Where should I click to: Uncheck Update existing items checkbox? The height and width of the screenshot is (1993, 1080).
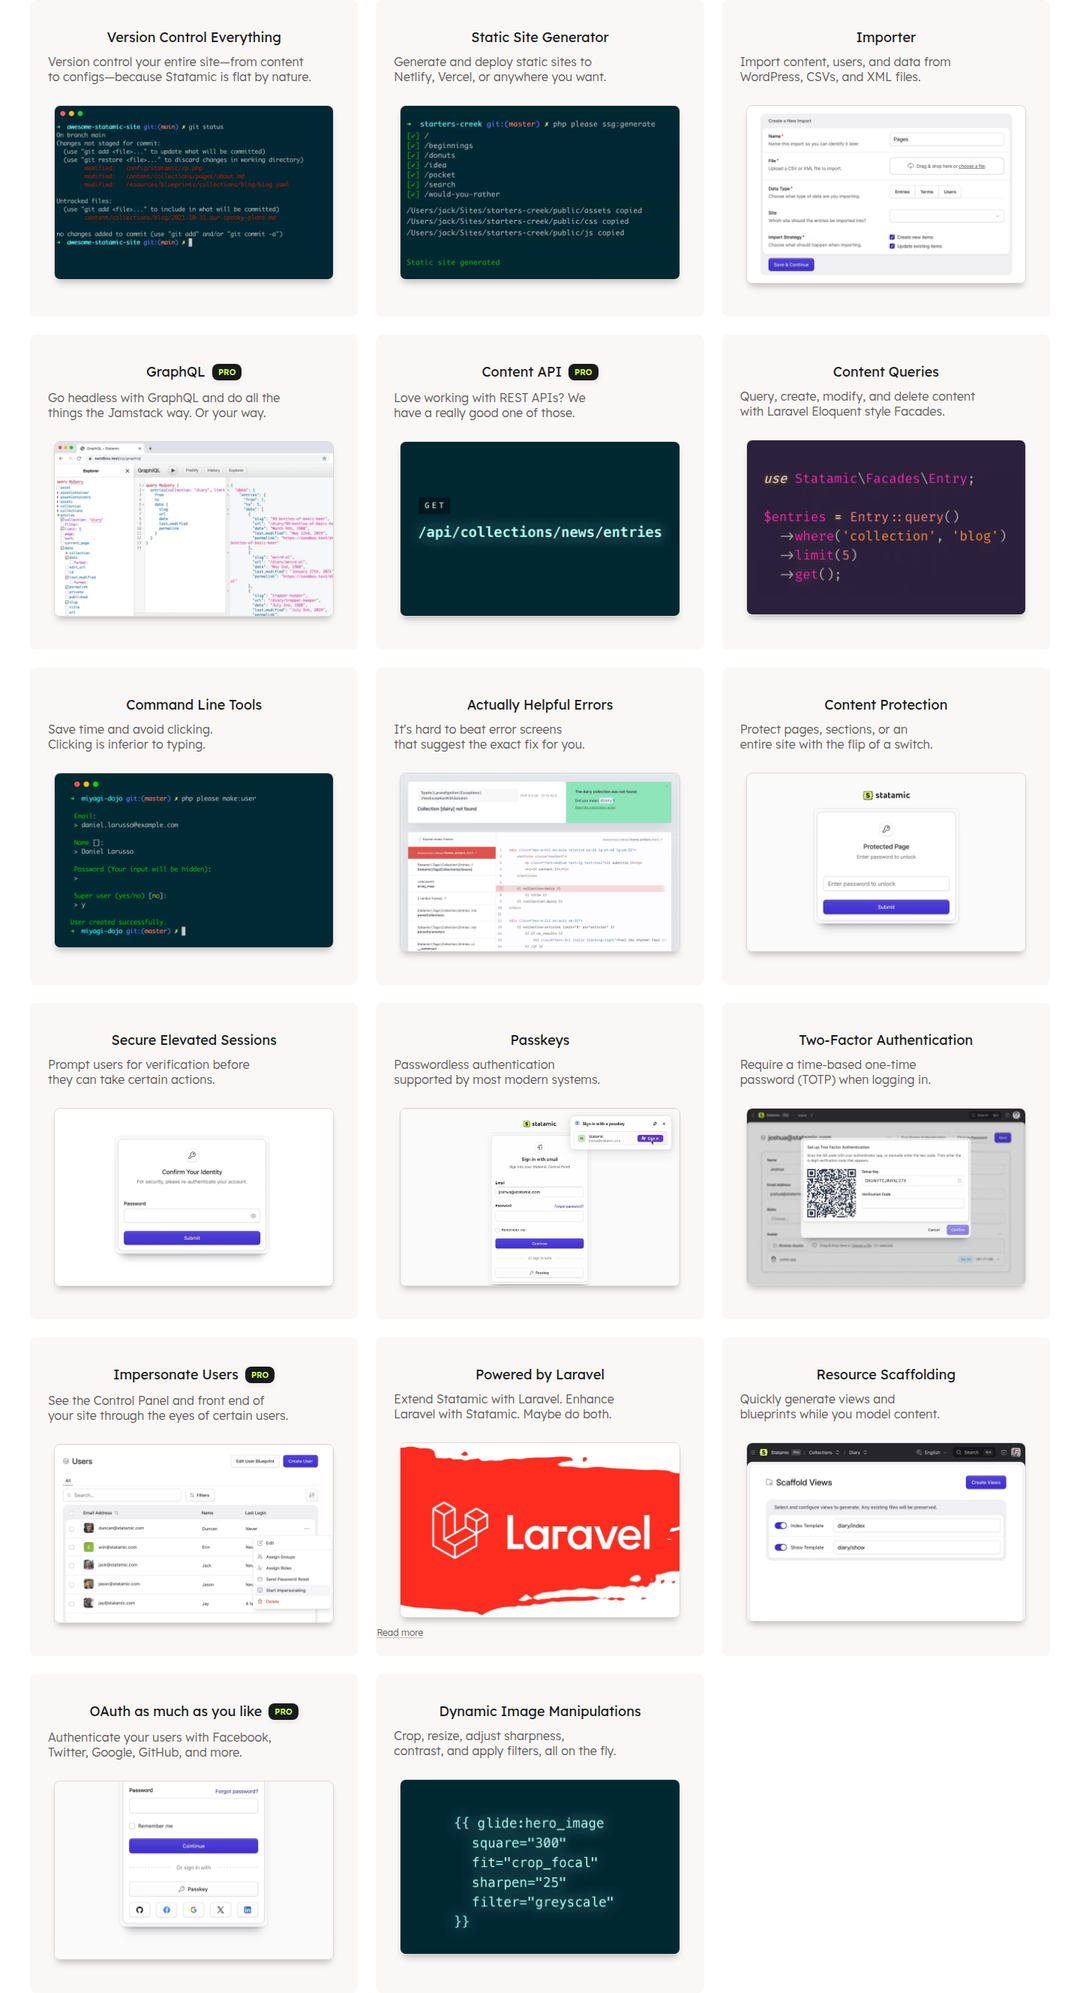pos(892,246)
